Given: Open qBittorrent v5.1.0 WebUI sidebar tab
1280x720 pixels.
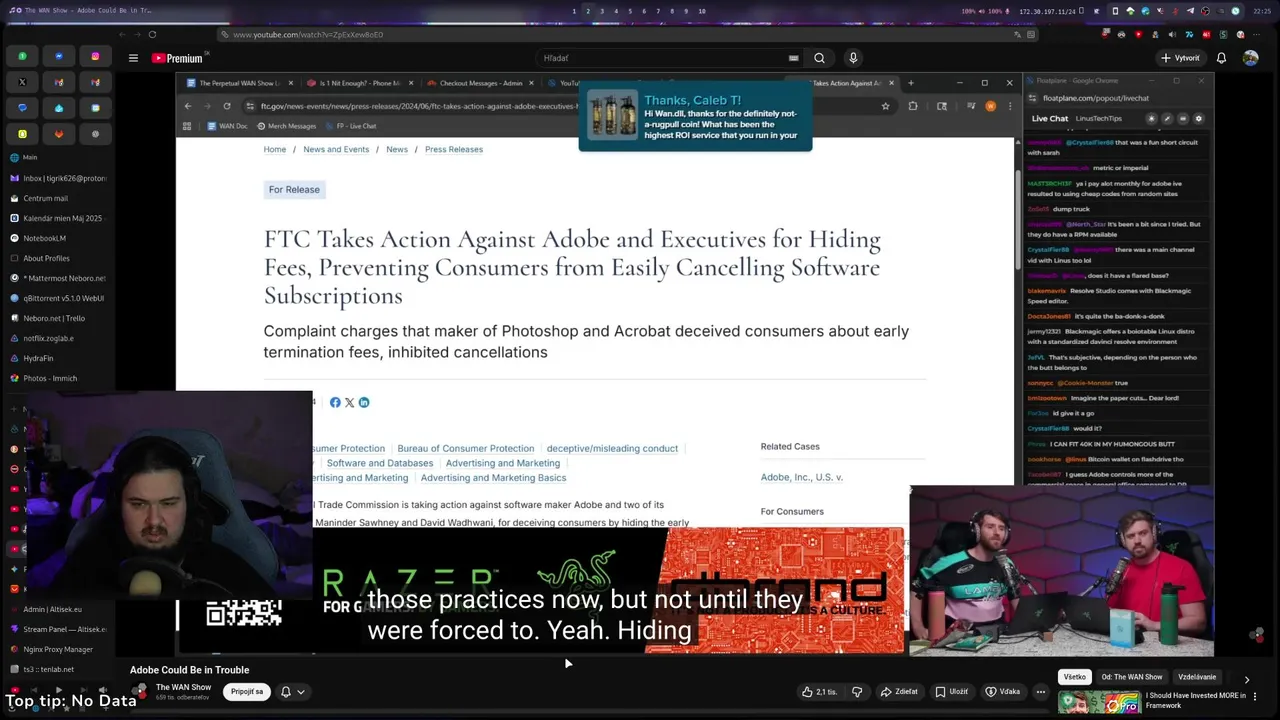Looking at the screenshot, I should pyautogui.click(x=58, y=298).
